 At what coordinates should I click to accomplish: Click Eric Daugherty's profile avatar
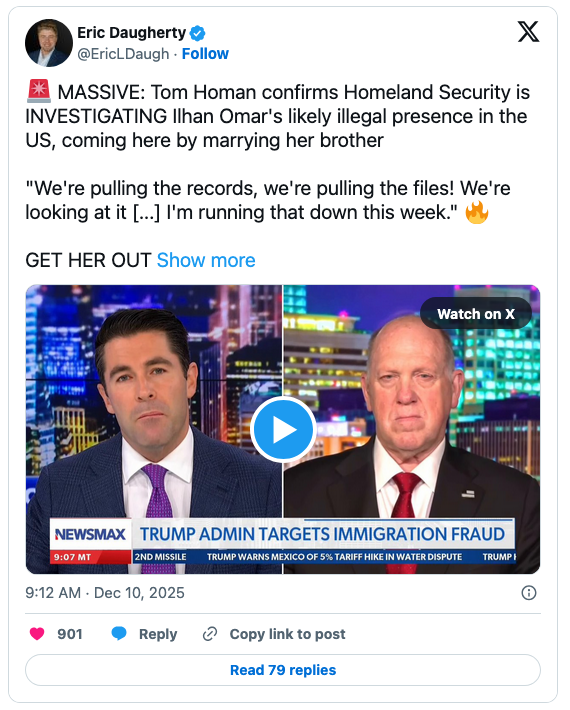pyautogui.click(x=49, y=43)
